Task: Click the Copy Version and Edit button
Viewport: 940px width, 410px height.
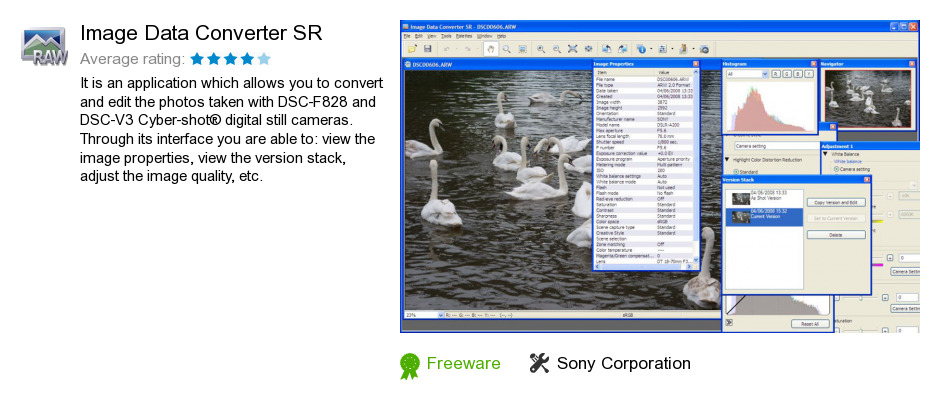Action: (x=836, y=203)
